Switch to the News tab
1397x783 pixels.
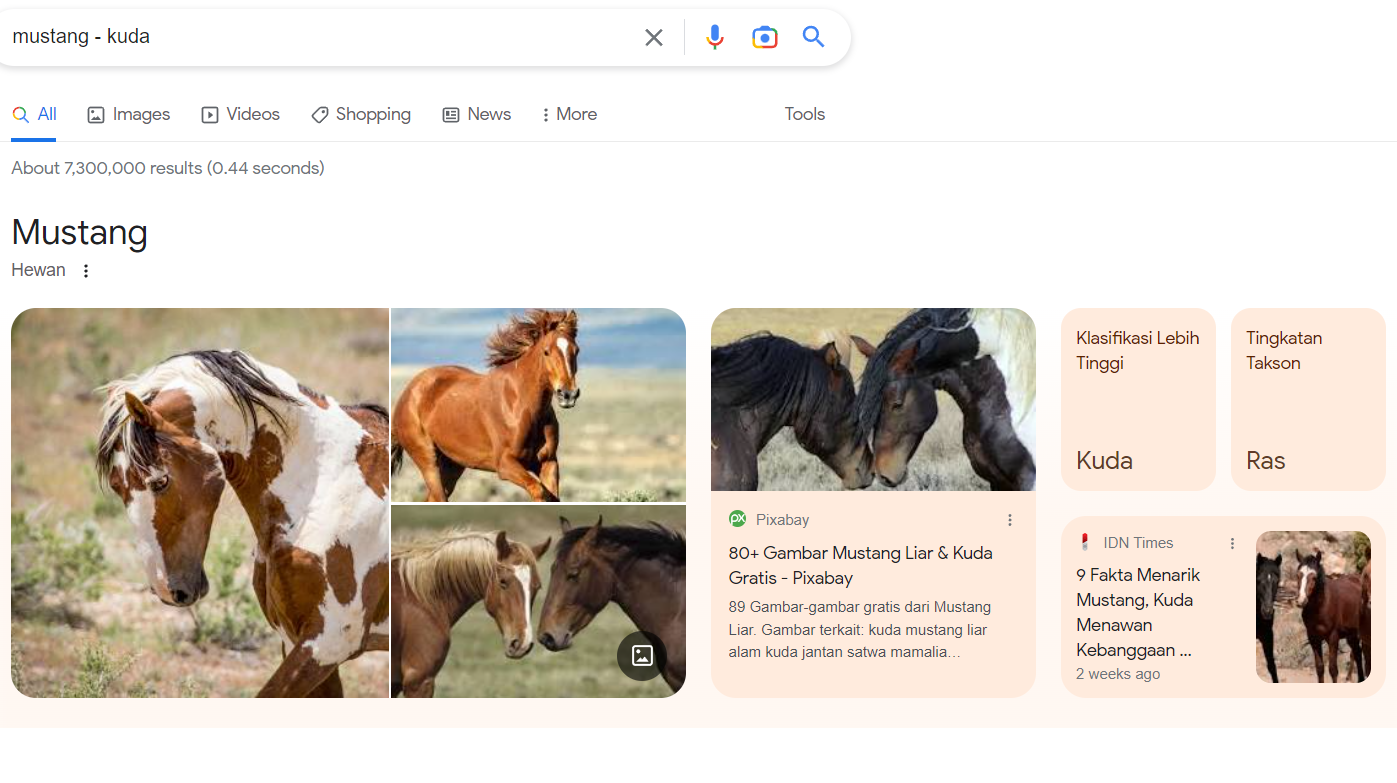477,114
